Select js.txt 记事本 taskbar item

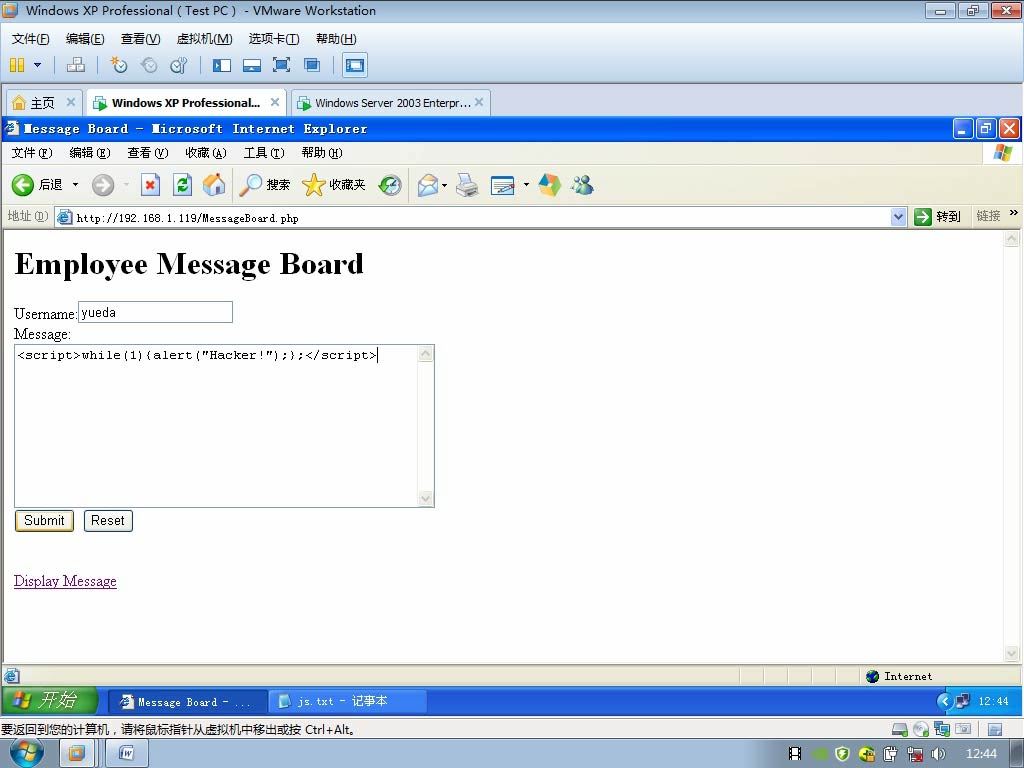tap(348, 701)
